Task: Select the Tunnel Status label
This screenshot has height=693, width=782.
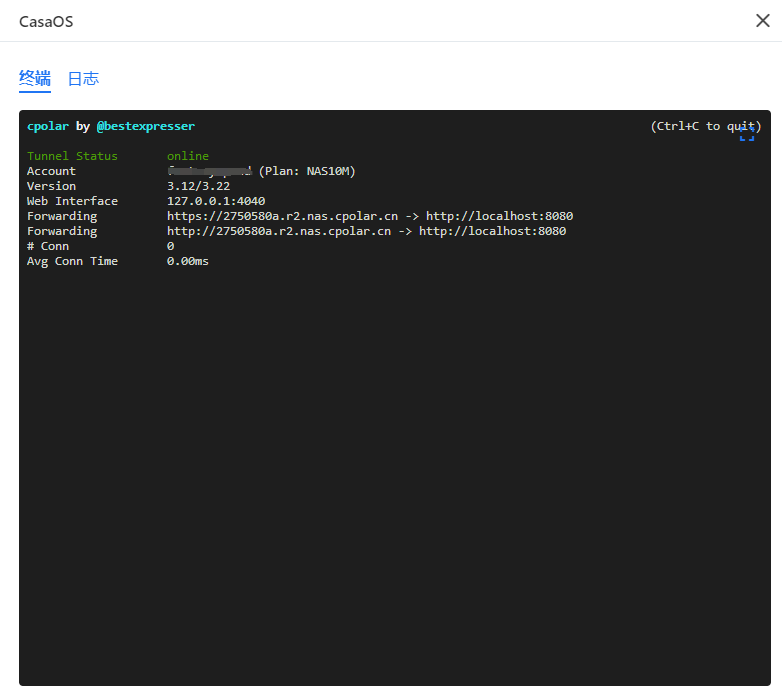Action: pos(72,156)
